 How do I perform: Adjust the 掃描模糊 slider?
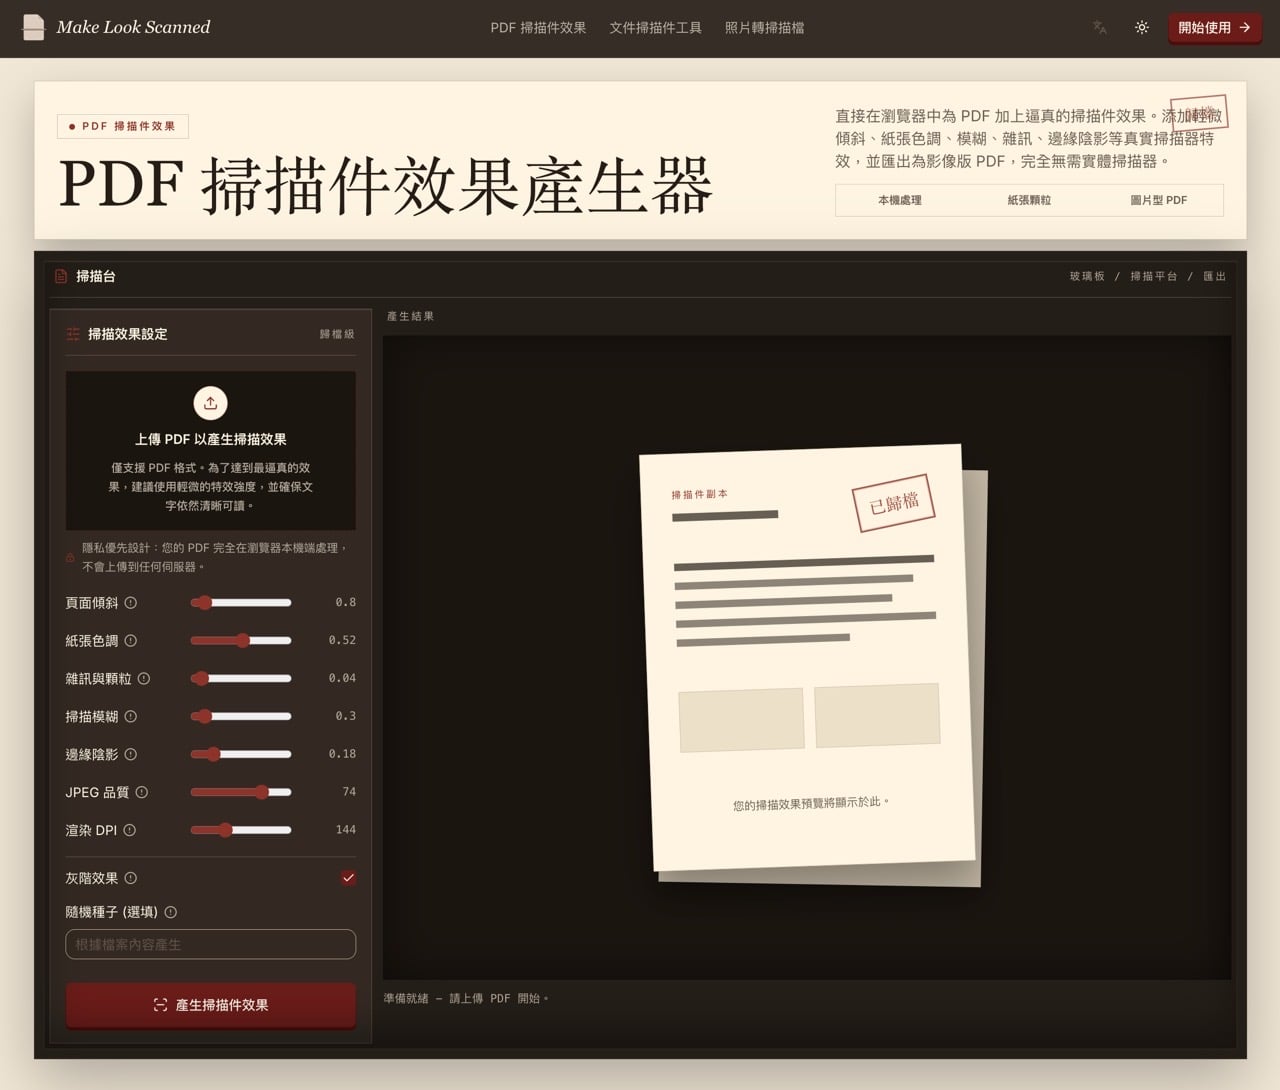click(241, 717)
